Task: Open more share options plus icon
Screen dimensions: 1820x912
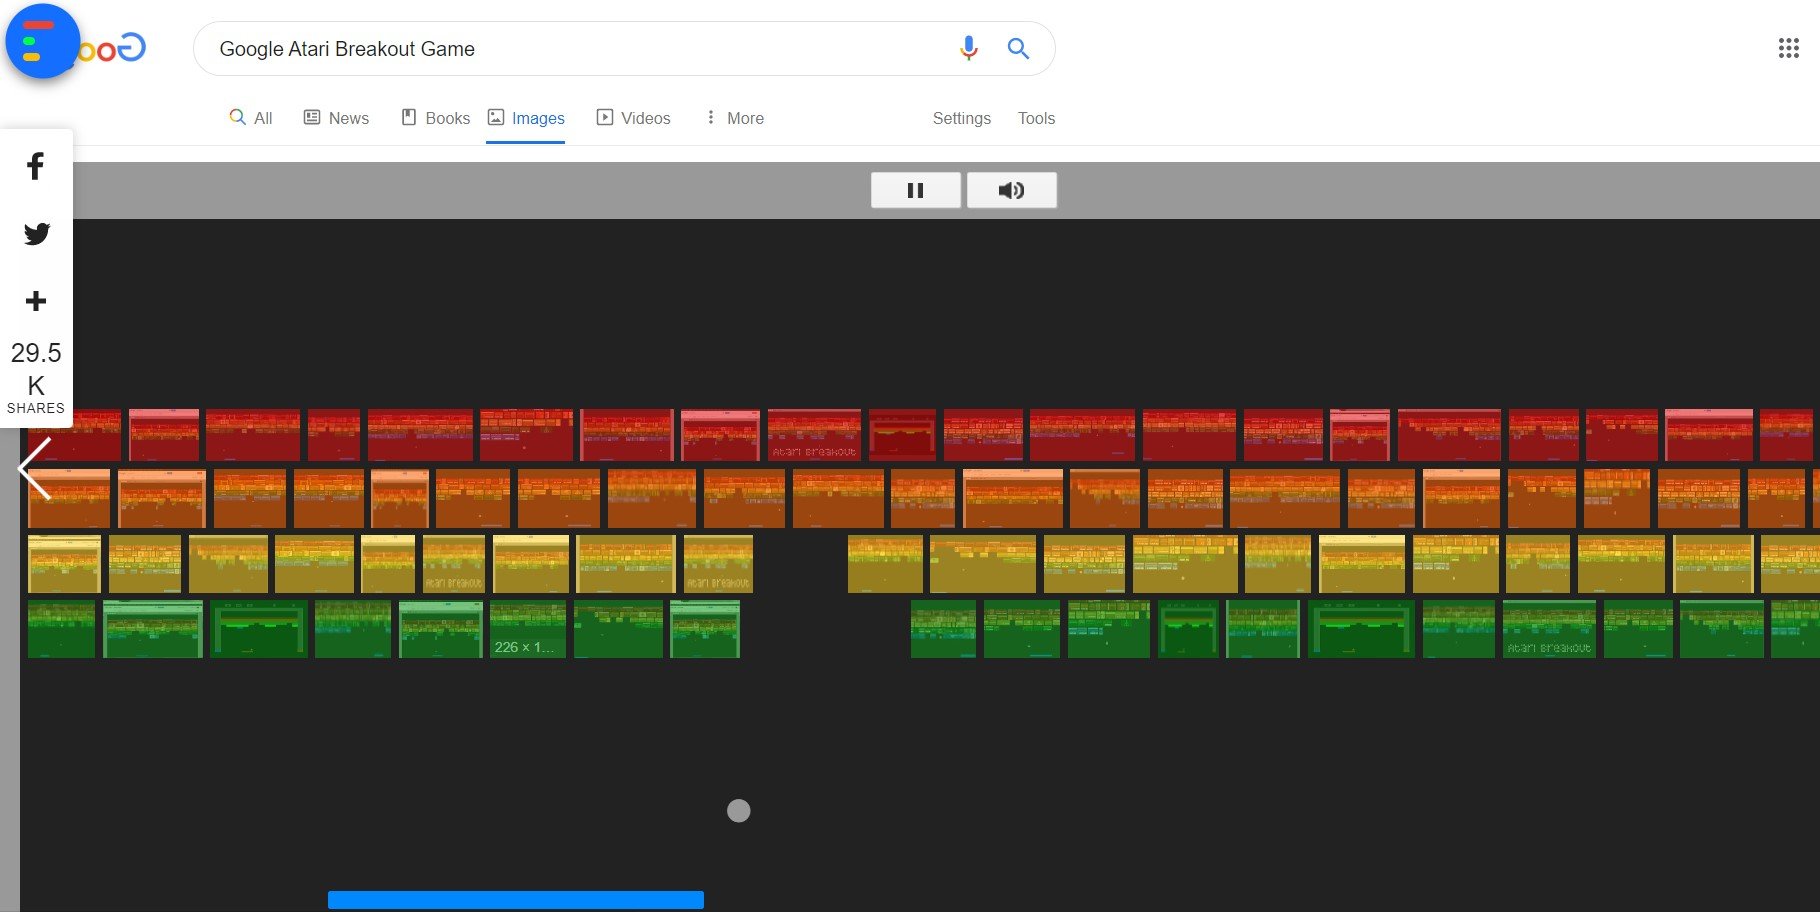Action: 36,301
